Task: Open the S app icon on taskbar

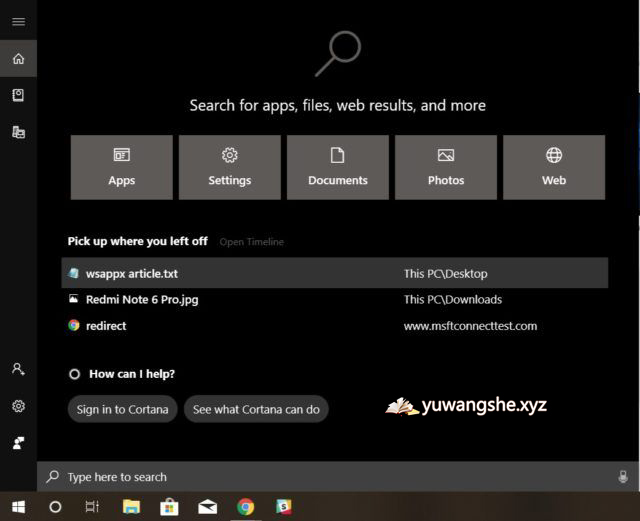Action: (284, 507)
